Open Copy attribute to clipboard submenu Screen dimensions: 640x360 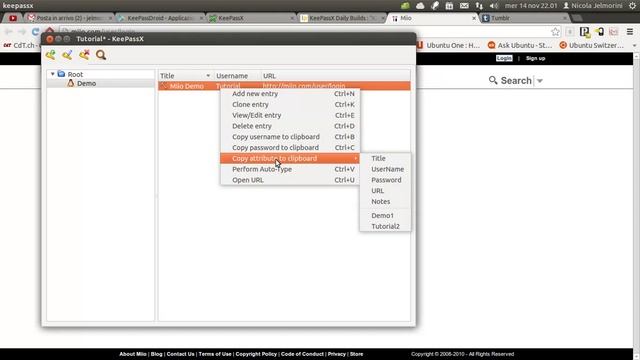(x=290, y=158)
